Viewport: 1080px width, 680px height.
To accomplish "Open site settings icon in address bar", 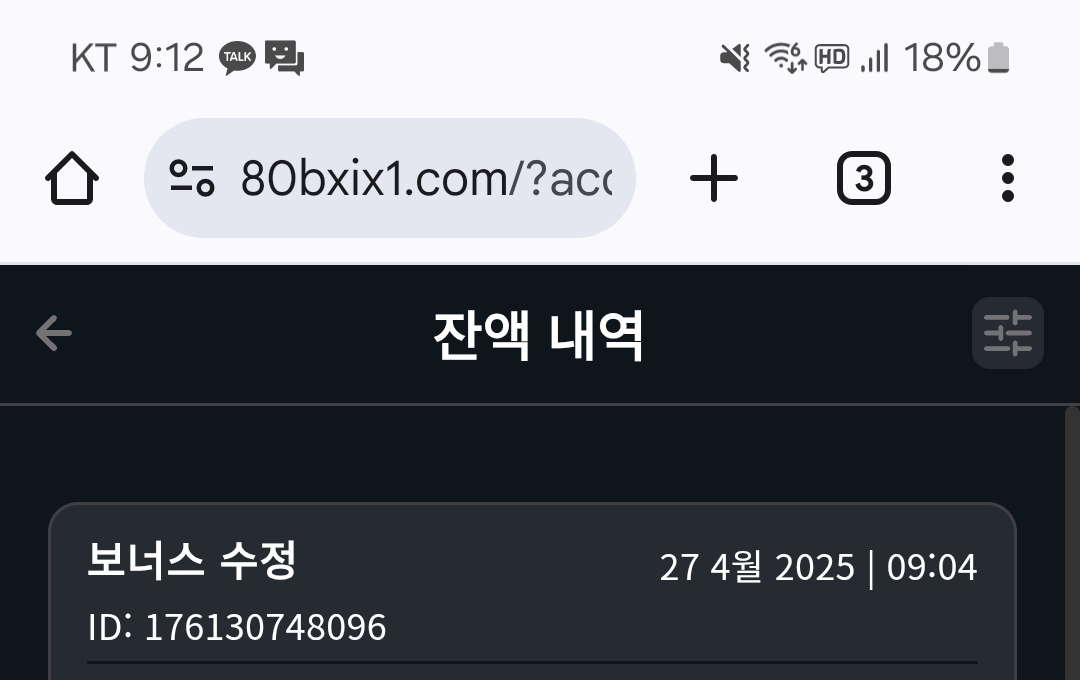I will [191, 178].
